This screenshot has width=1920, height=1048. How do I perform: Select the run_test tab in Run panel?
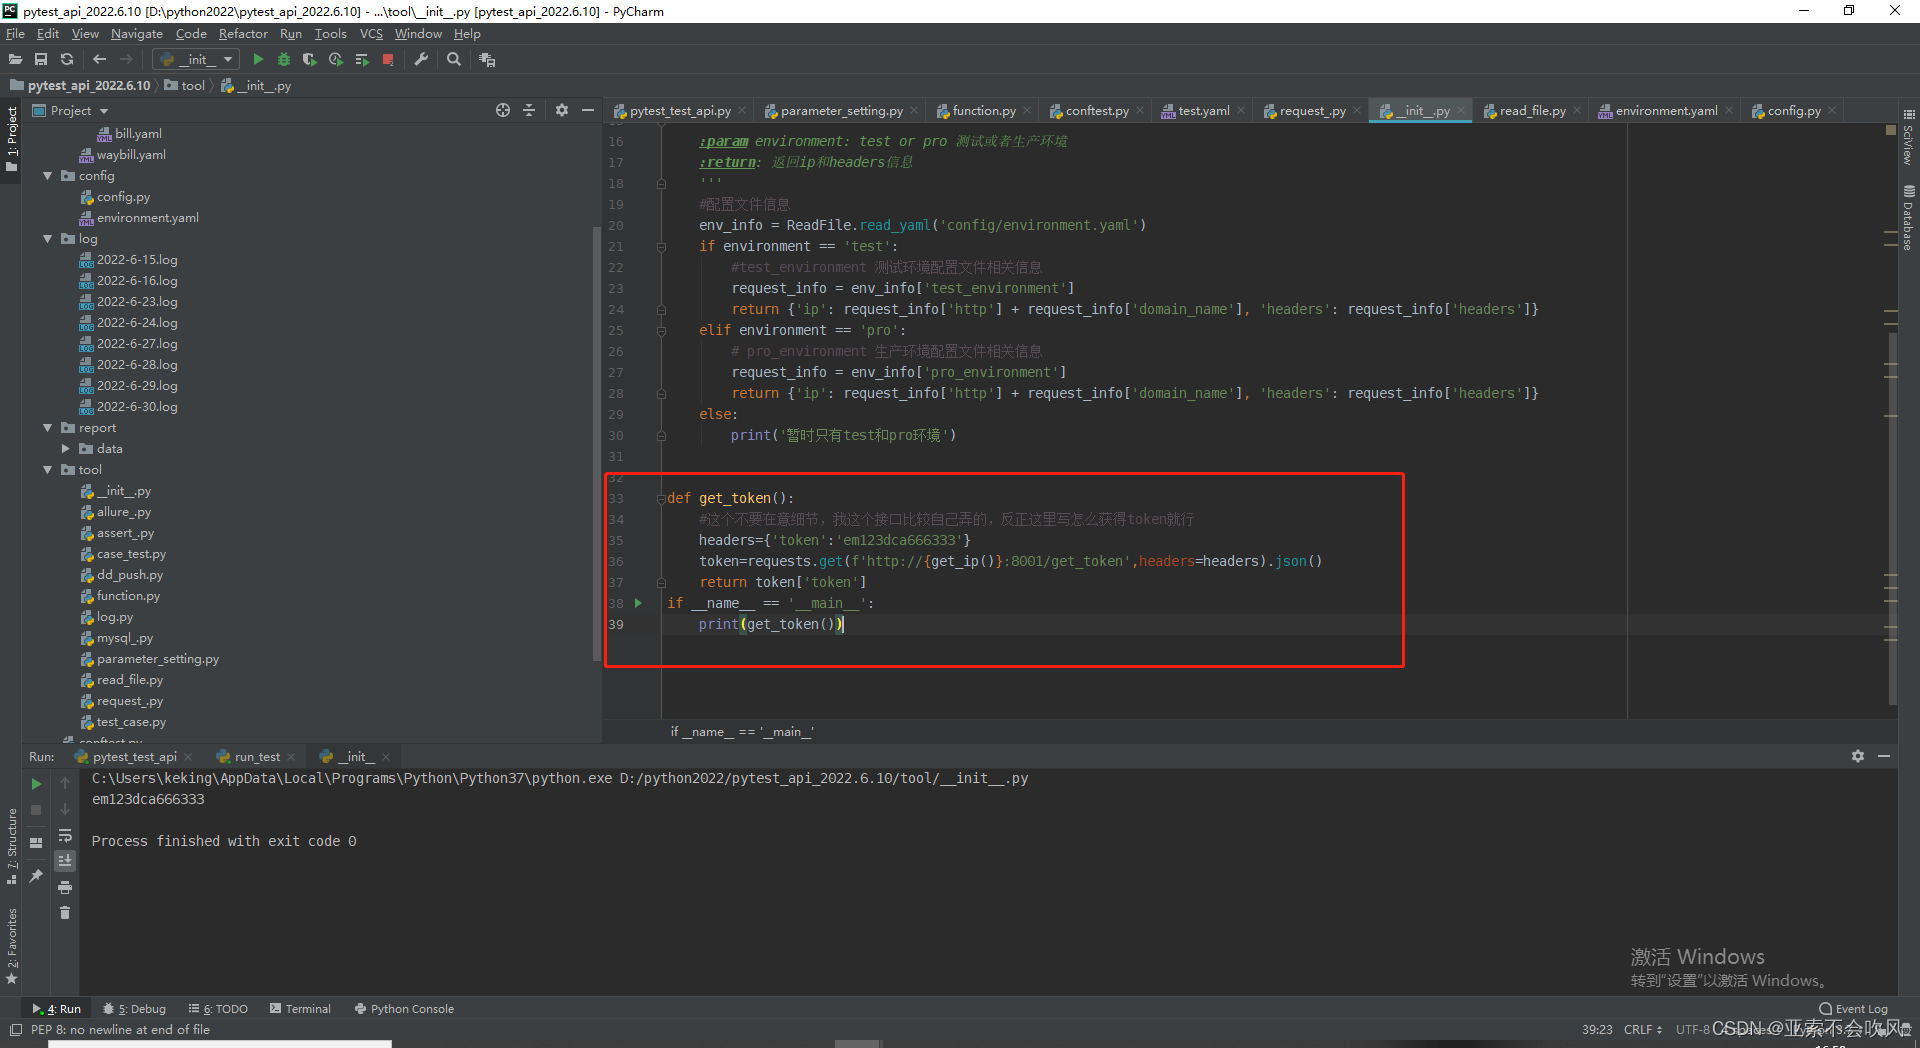(257, 757)
